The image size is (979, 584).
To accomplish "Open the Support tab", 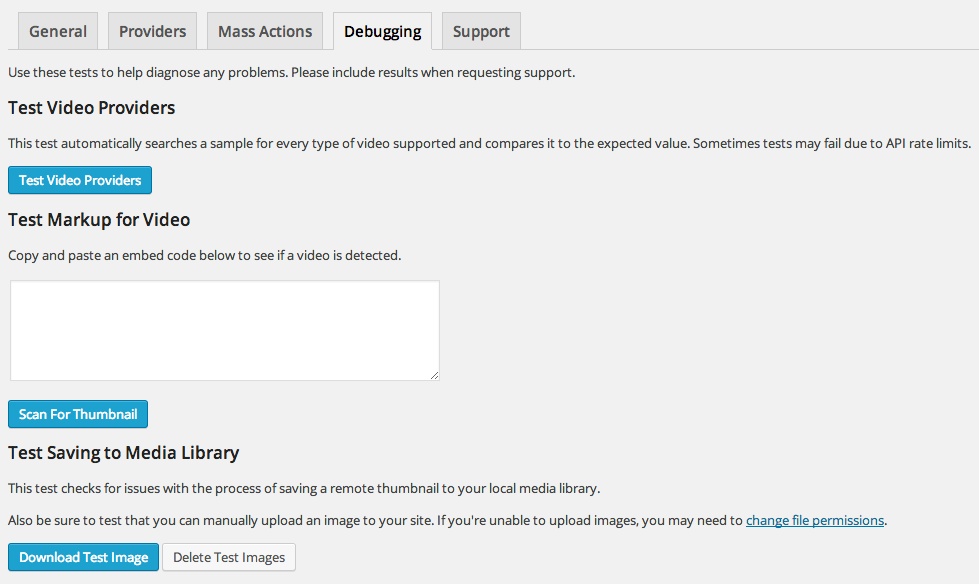I will [x=481, y=31].
